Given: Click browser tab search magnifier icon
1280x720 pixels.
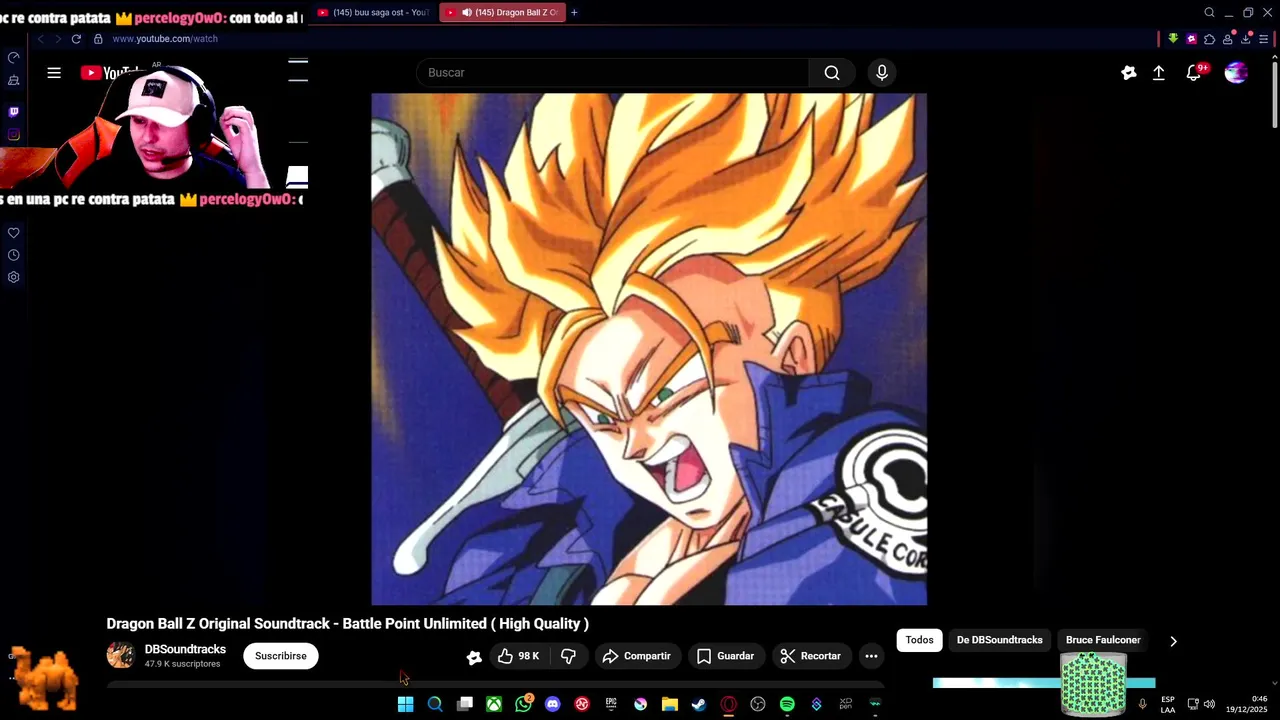Looking at the screenshot, I should coord(1209,13).
